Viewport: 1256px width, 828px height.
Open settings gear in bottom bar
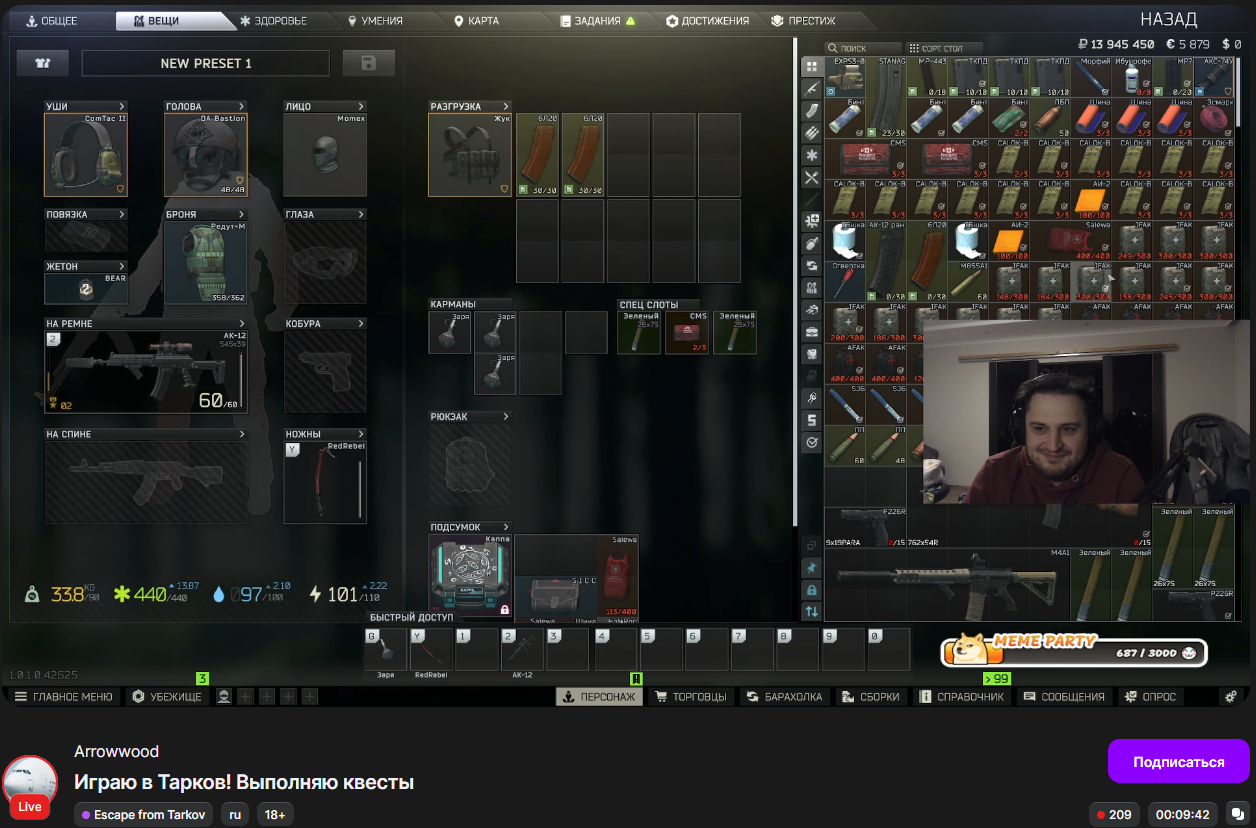(x=1231, y=697)
